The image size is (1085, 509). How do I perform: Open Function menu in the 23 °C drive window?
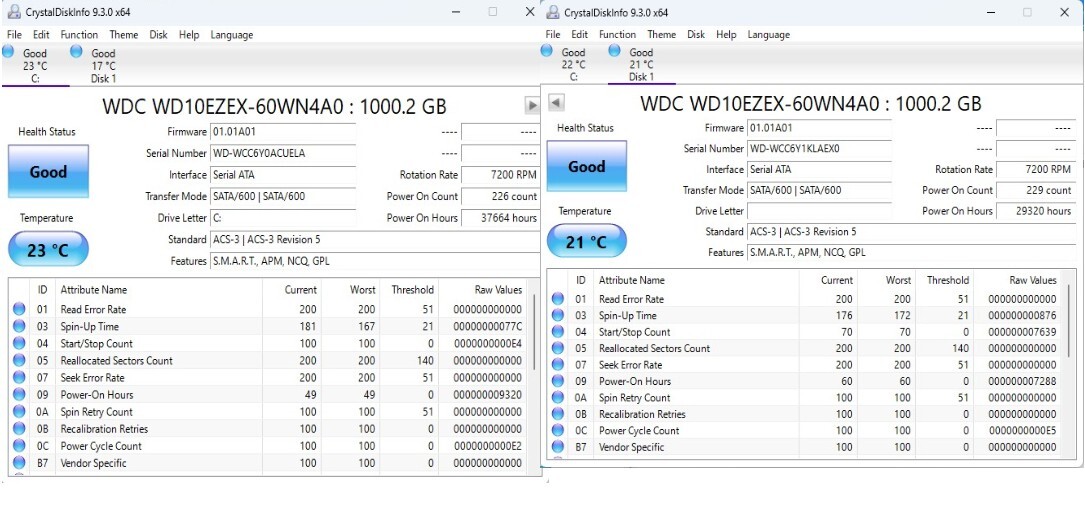click(79, 35)
